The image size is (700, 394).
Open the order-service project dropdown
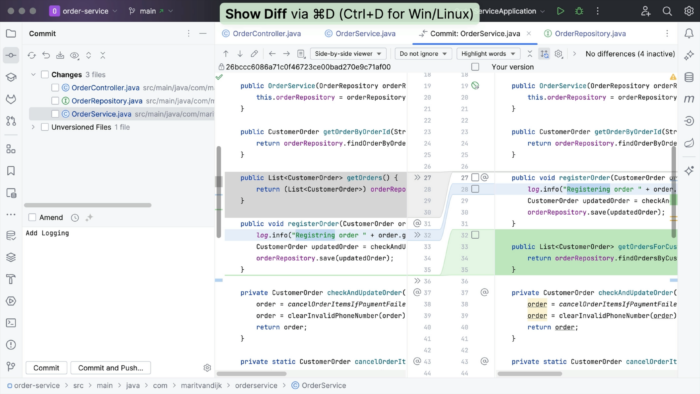[83, 11]
